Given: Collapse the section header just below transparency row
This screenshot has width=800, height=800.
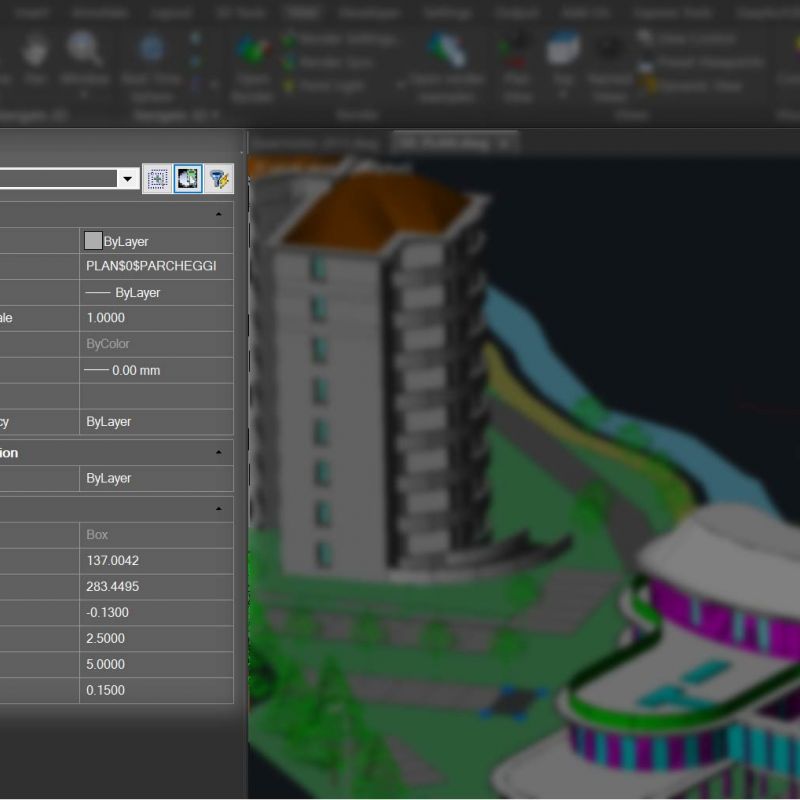Looking at the screenshot, I should (x=218, y=453).
